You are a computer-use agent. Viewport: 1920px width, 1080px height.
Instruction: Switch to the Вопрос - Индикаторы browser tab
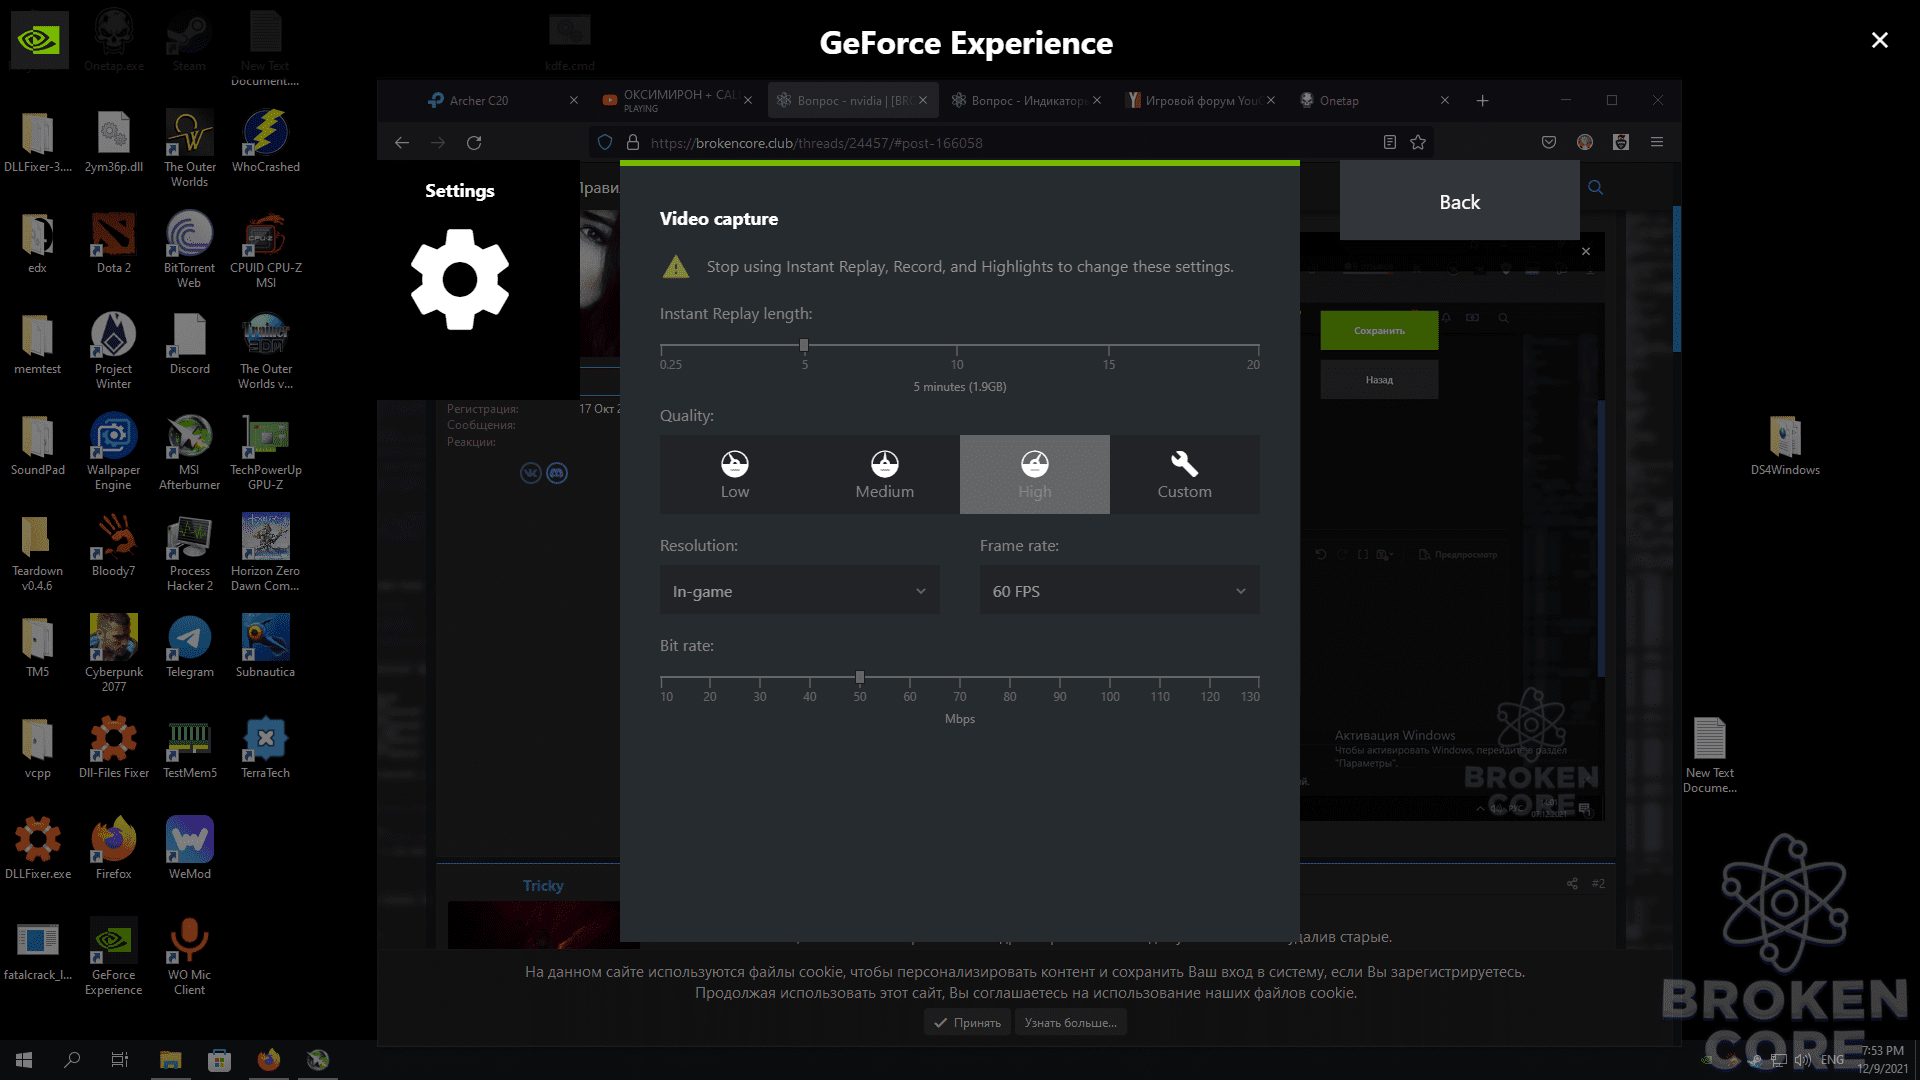pyautogui.click(x=1025, y=101)
